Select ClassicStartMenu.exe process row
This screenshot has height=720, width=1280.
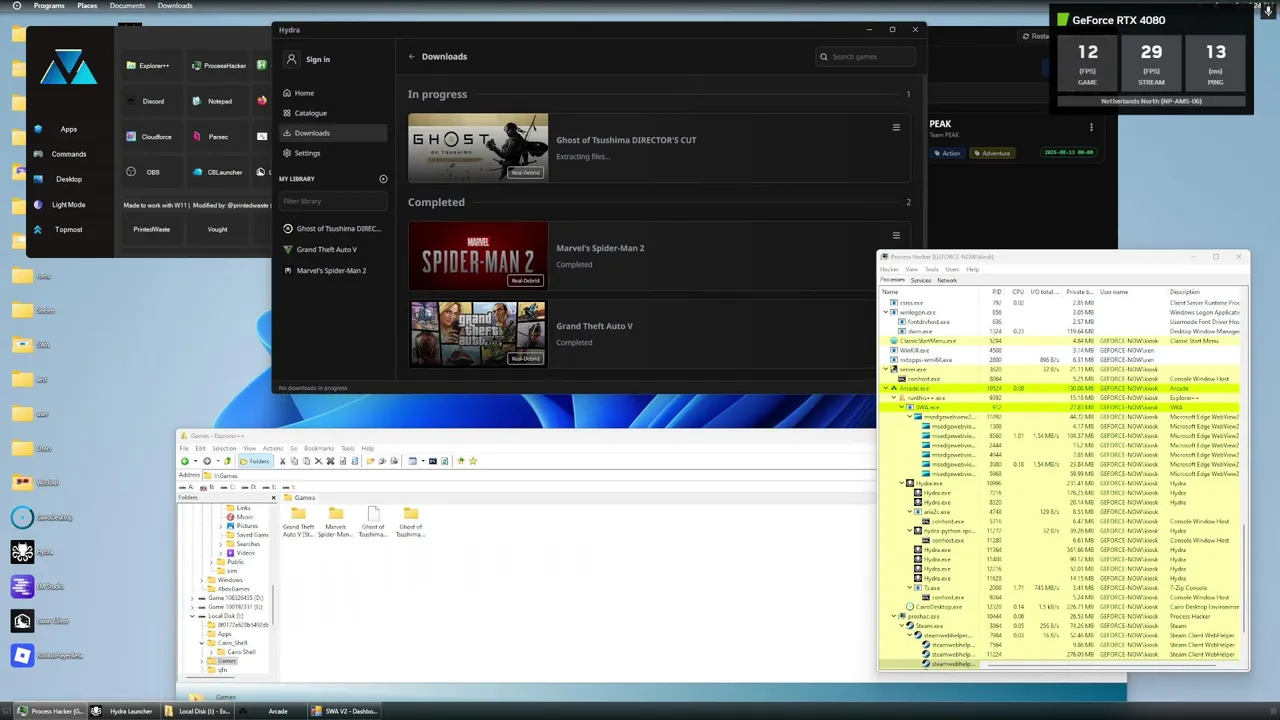(1060, 341)
